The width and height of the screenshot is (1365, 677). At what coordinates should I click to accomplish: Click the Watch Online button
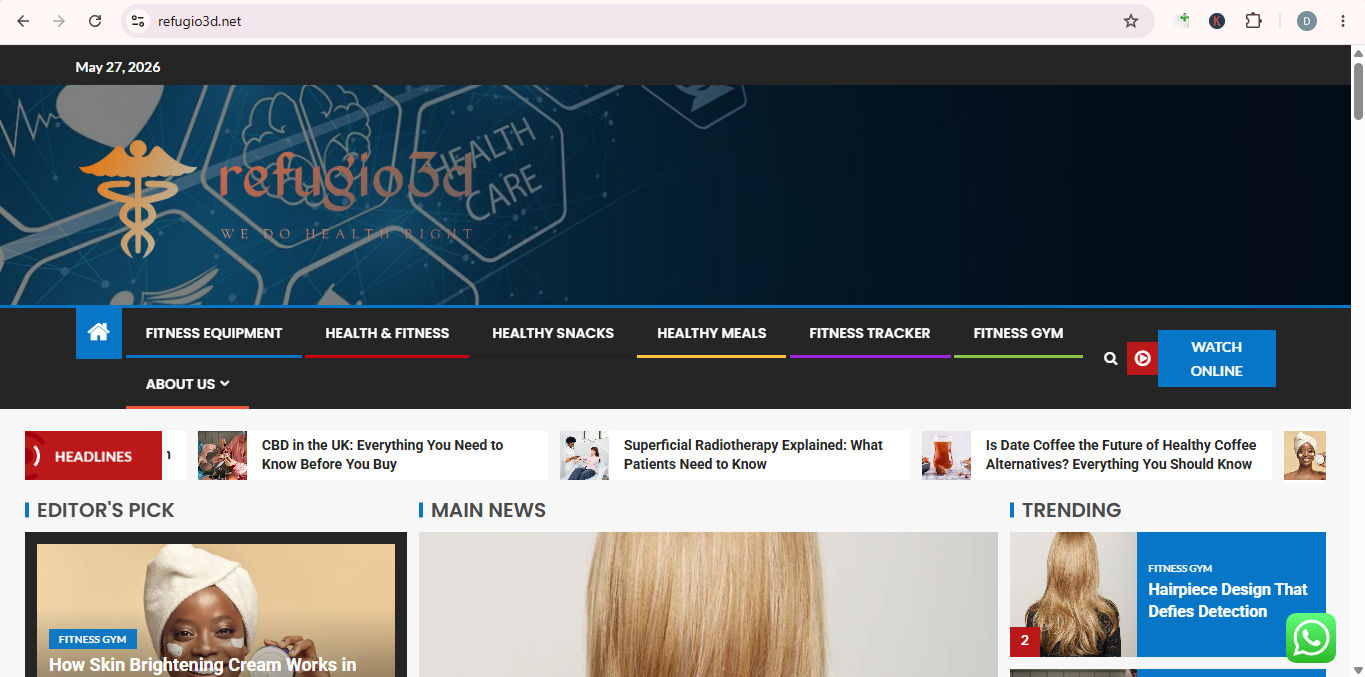(1216, 358)
